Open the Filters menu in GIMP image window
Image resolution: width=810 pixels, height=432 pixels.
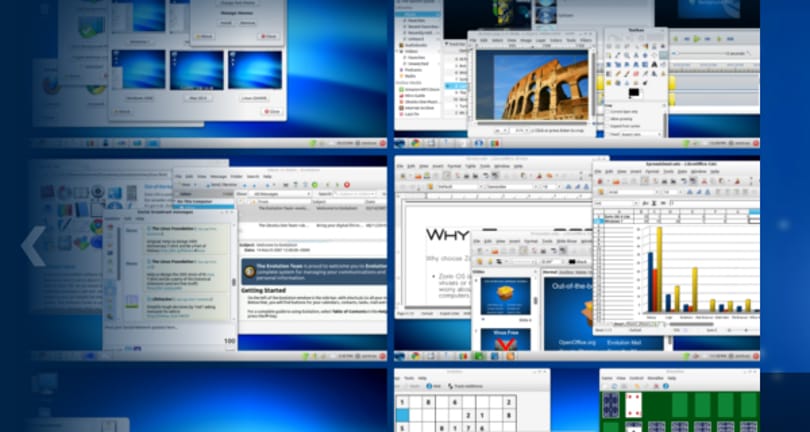(585, 40)
